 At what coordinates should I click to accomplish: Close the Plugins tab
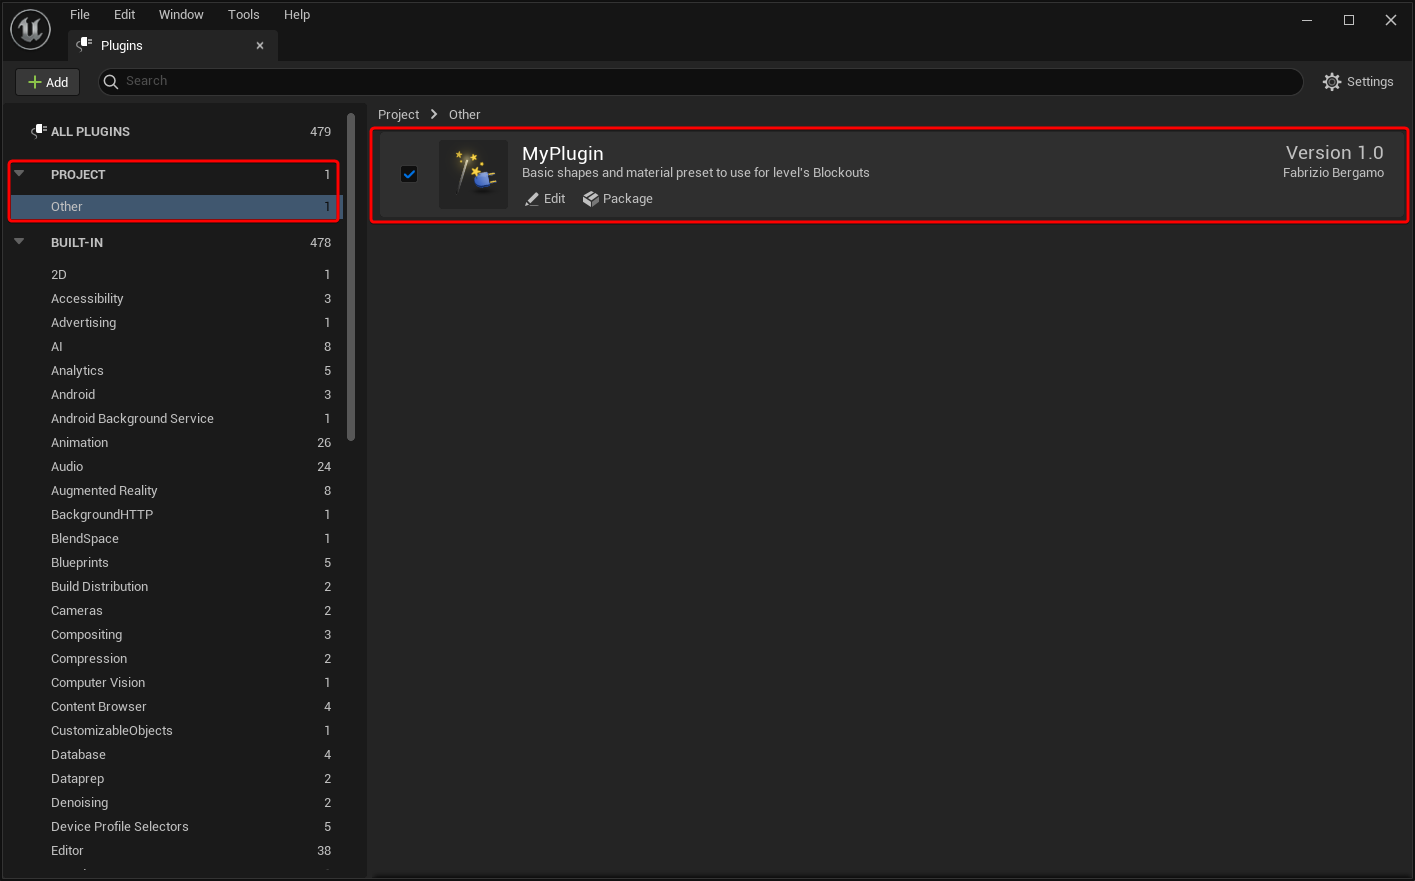[x=260, y=45]
